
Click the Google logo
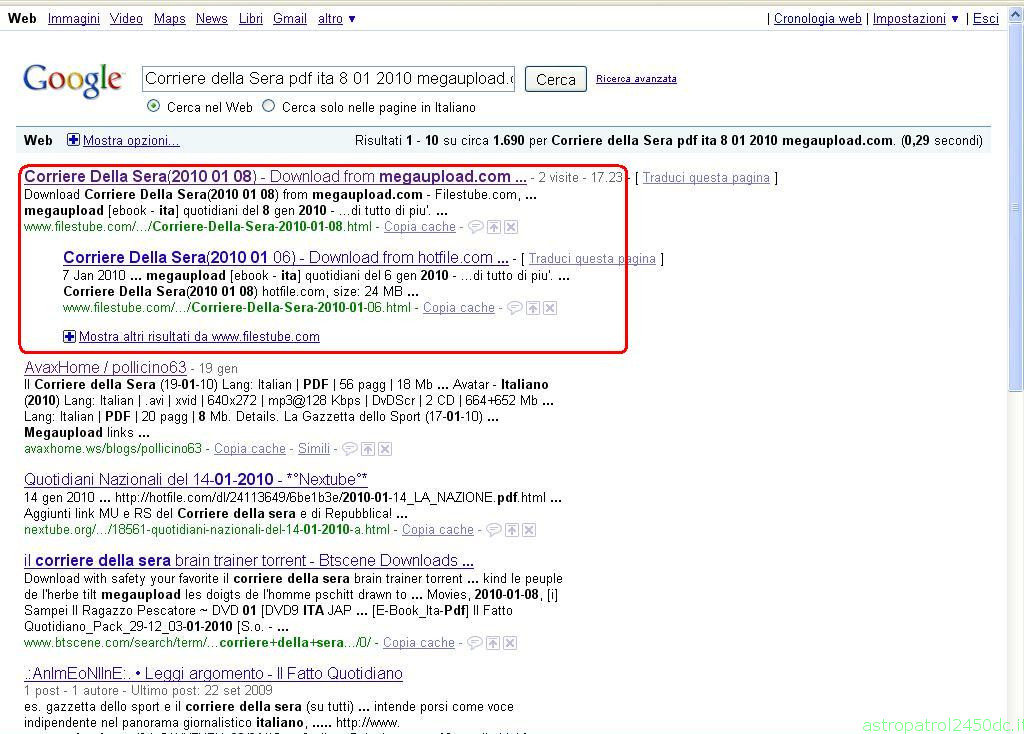[x=73, y=80]
